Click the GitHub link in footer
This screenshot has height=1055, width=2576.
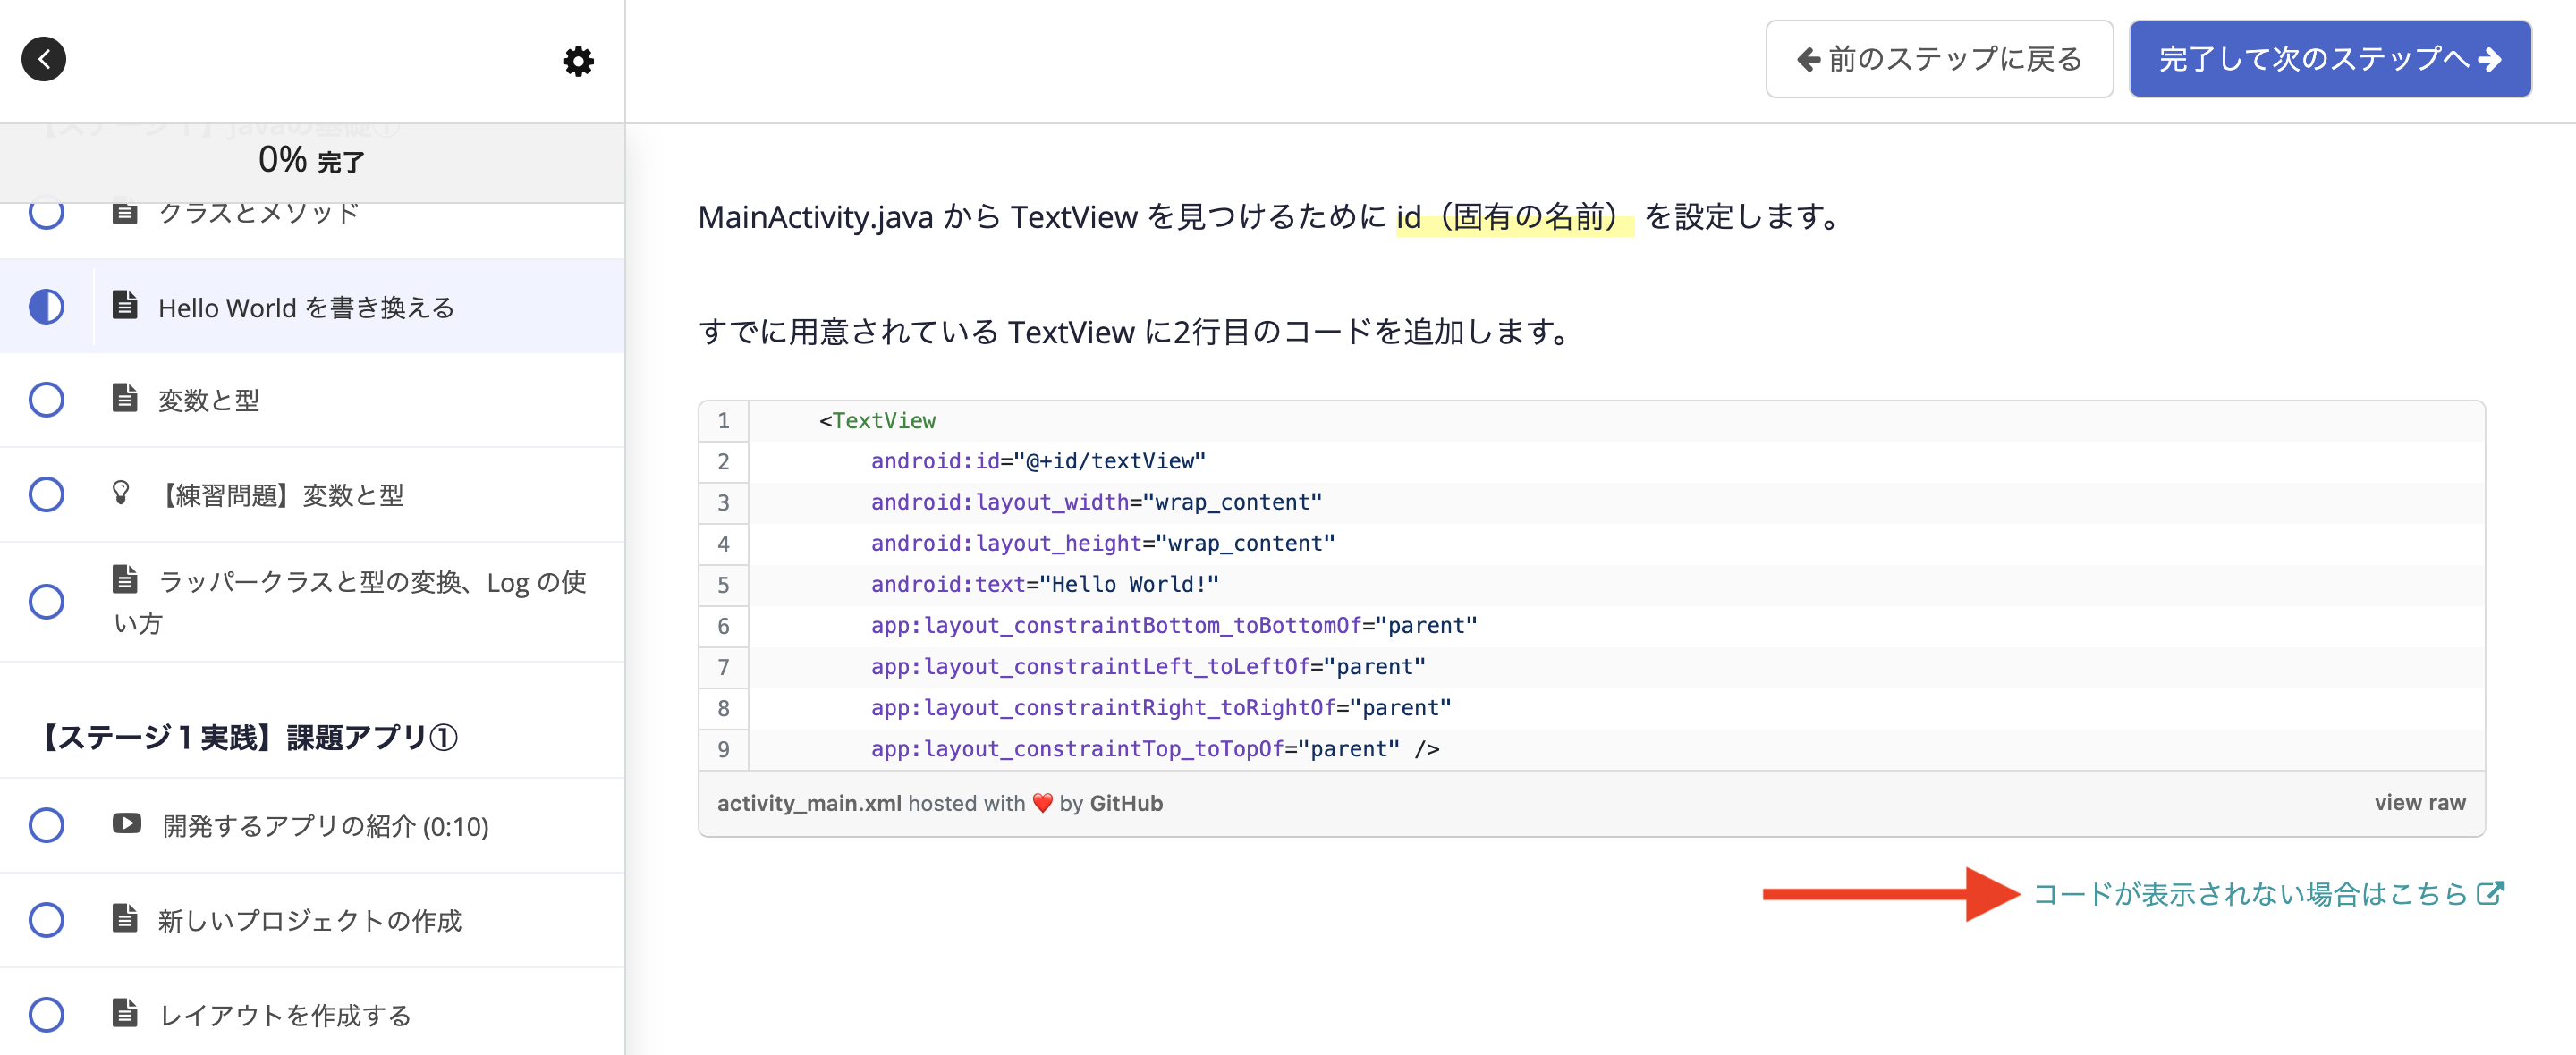point(1126,803)
